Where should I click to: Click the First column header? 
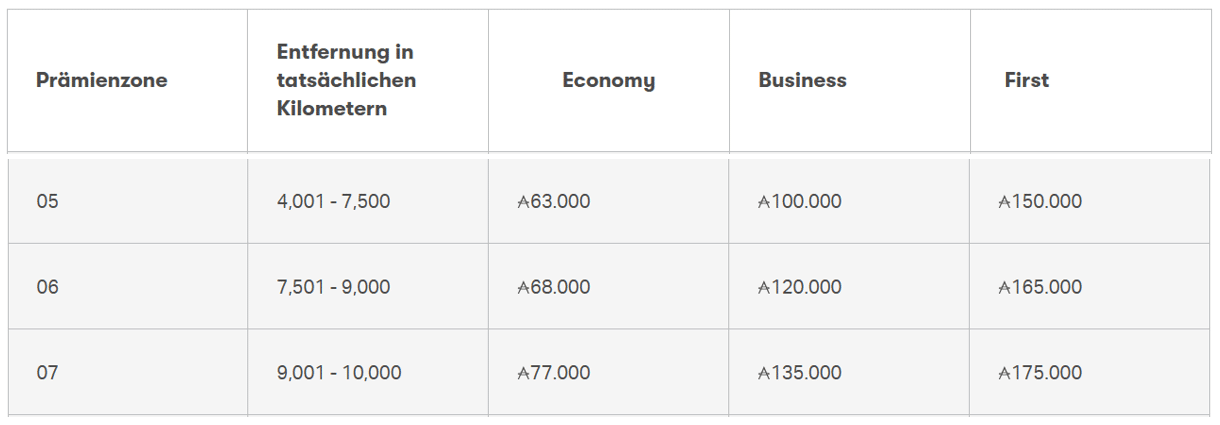click(x=1026, y=80)
